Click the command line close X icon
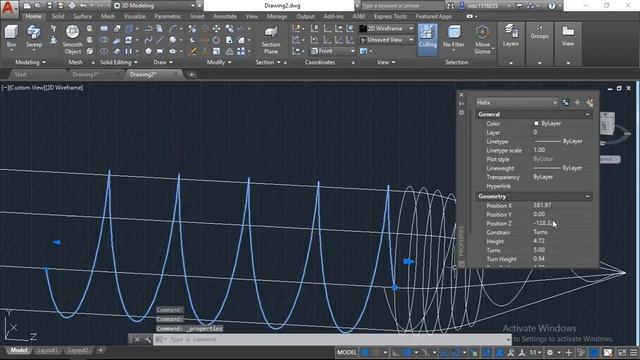Image resolution: width=640 pixels, height=360 pixels. (138, 340)
